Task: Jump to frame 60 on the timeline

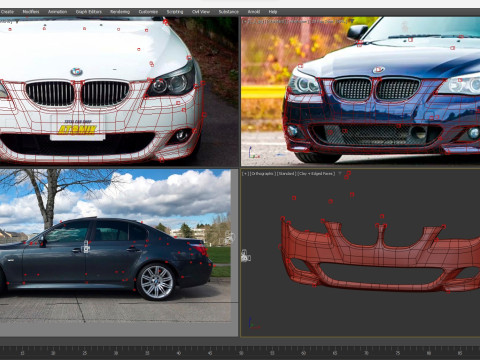Action: click(303, 353)
